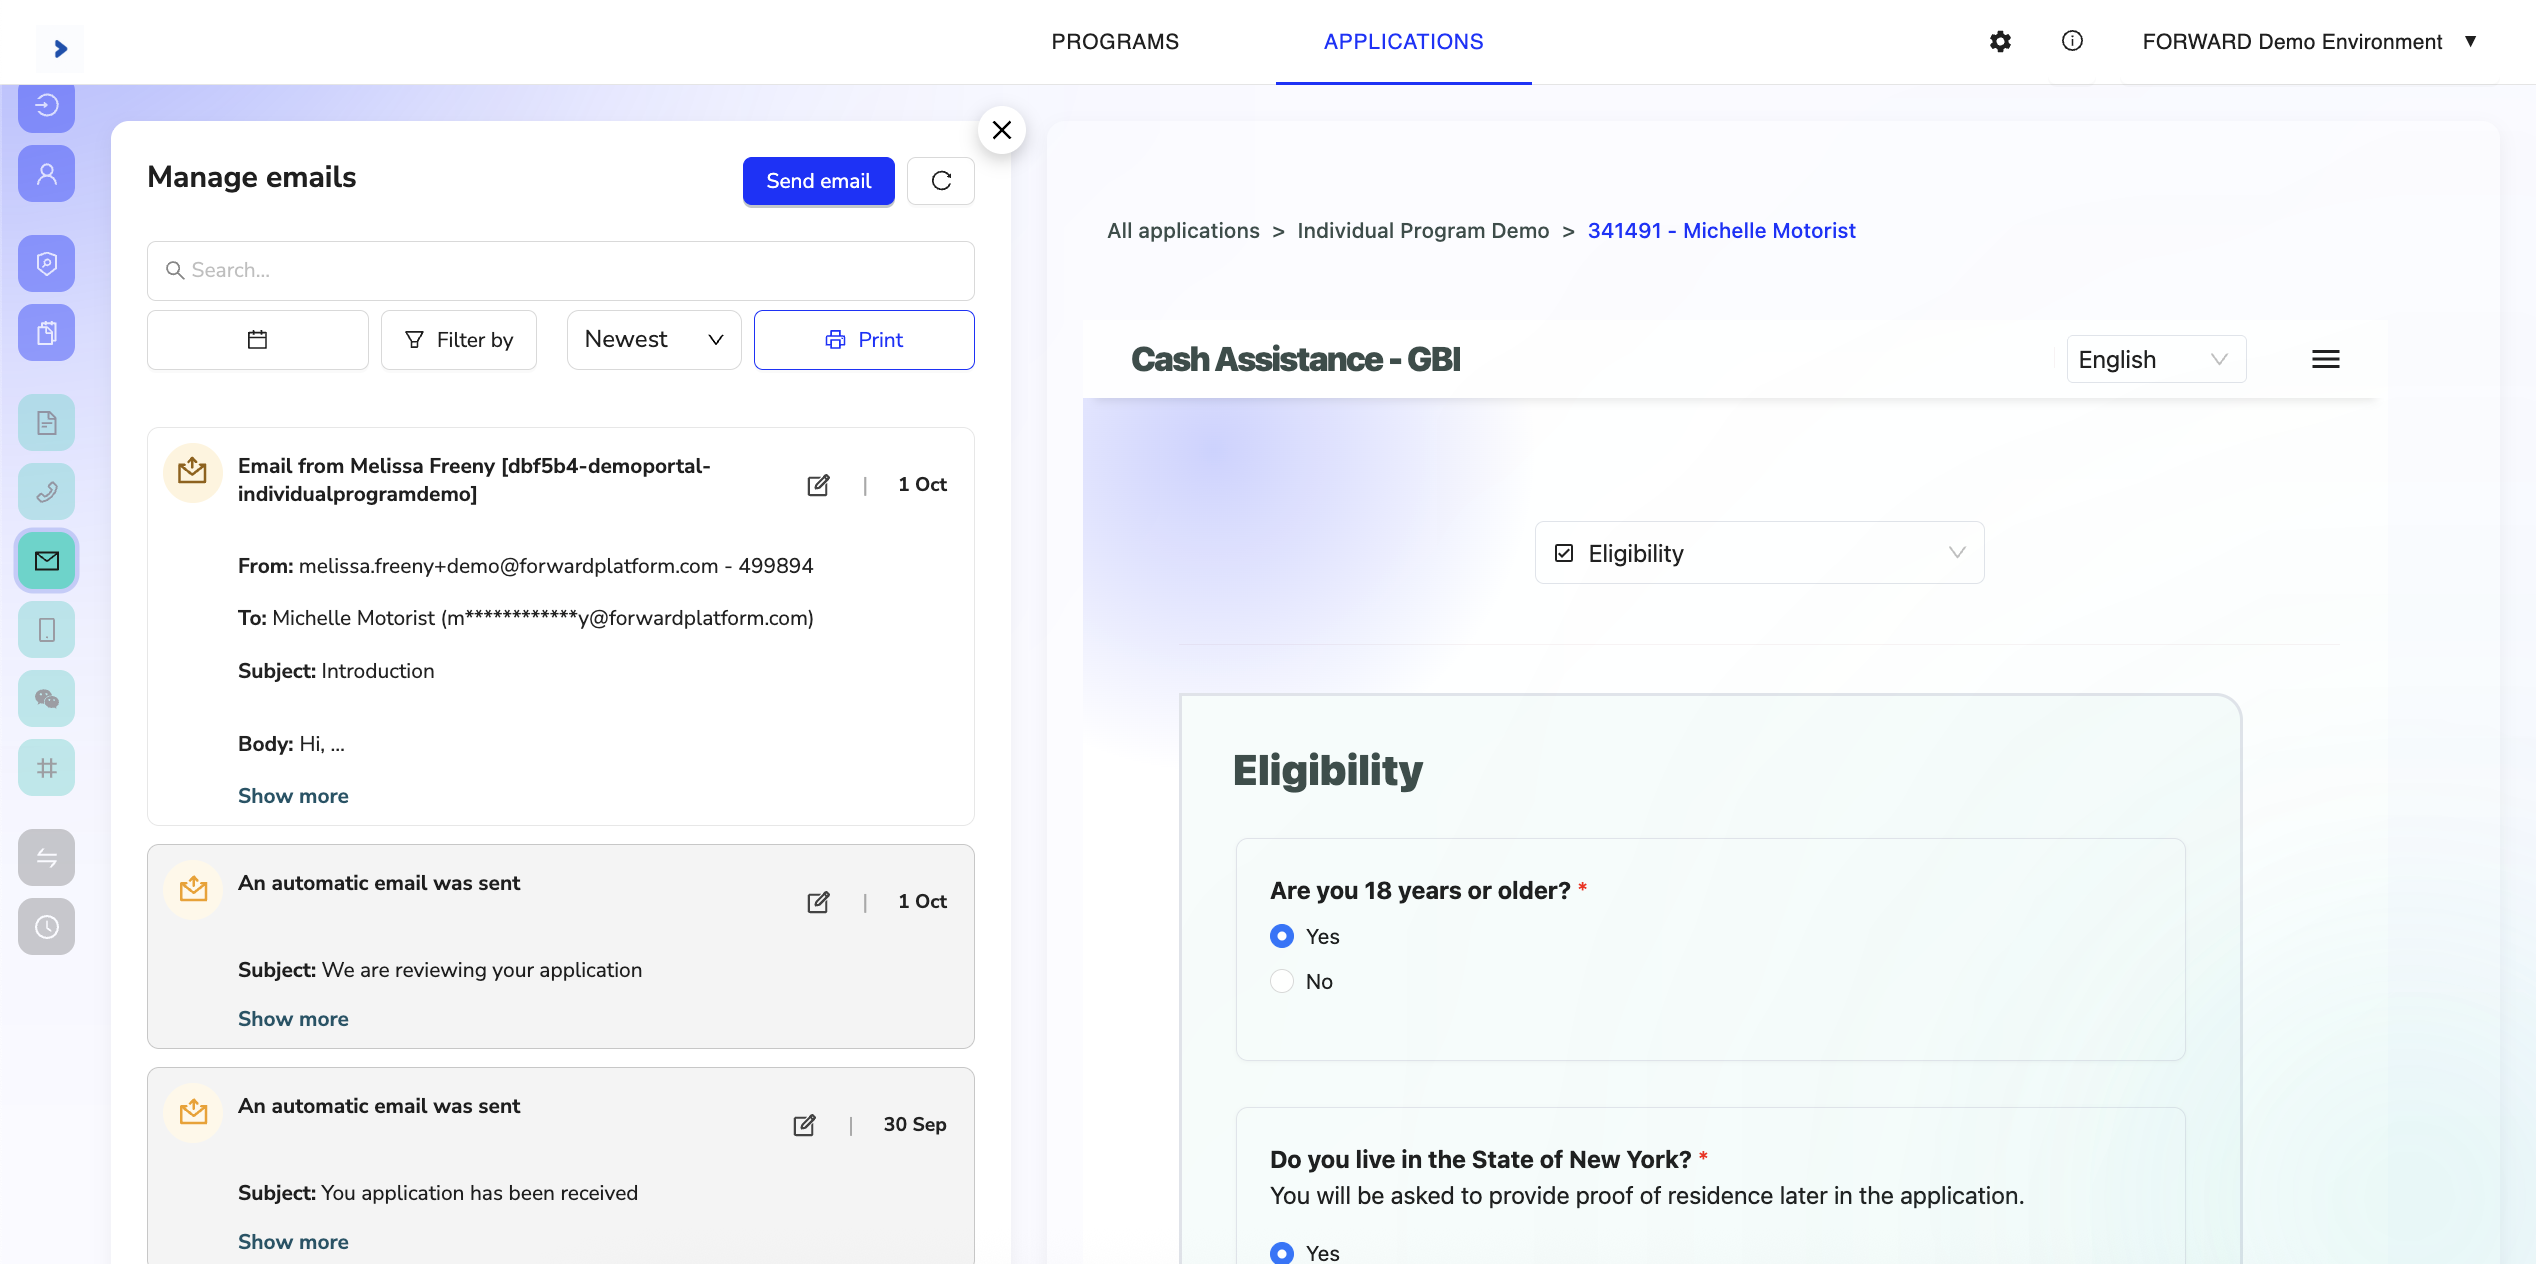Select No for 18 years or older

click(x=1282, y=981)
